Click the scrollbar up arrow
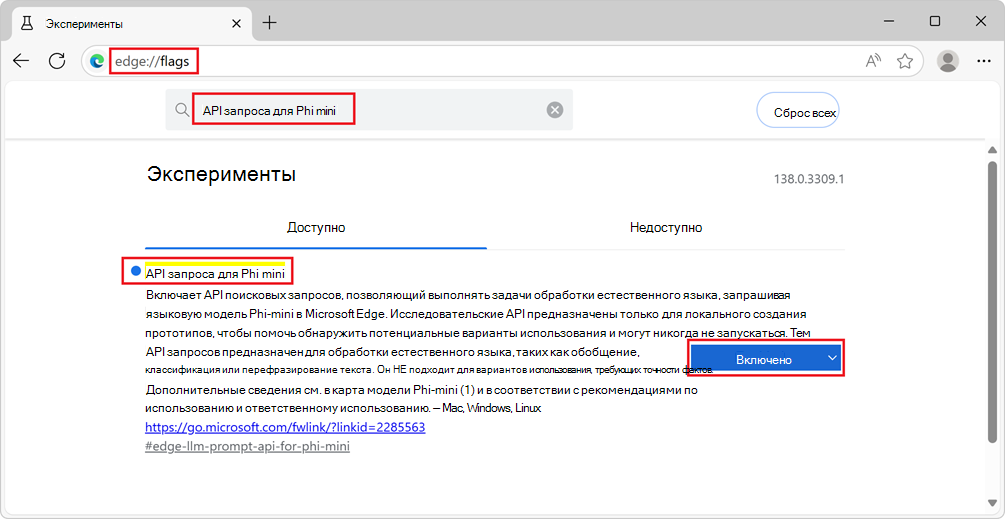Screen dimensions: 1005x519 pyautogui.click(x=992, y=149)
